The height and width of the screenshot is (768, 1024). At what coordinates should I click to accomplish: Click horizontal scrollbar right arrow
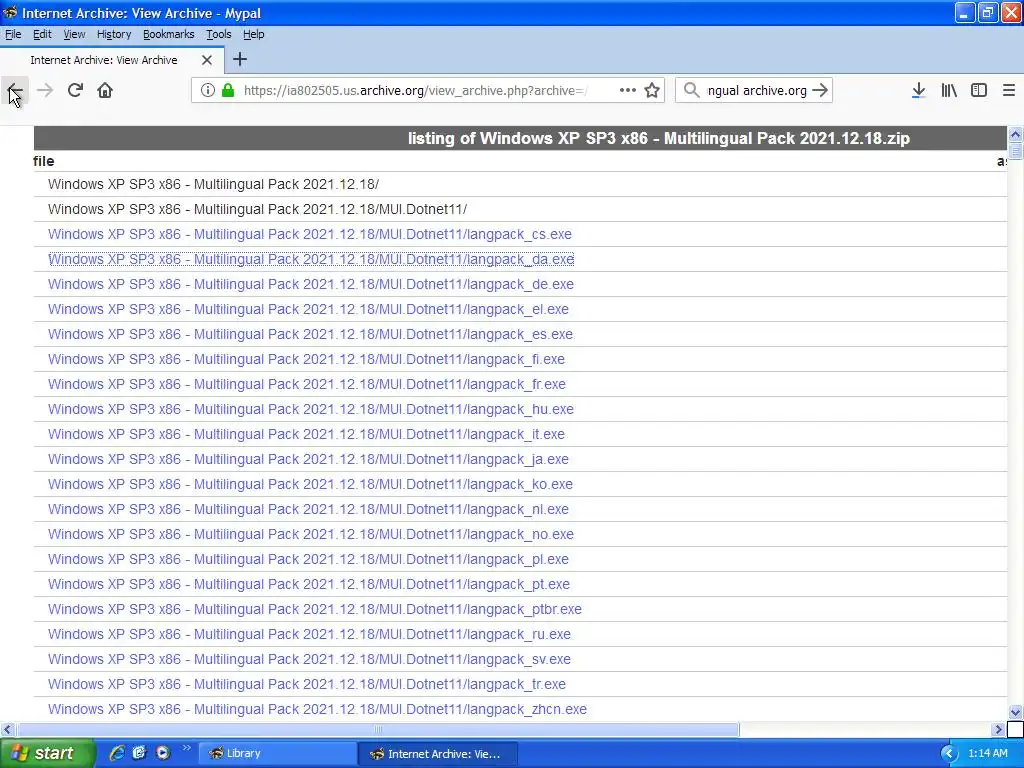[999, 729]
